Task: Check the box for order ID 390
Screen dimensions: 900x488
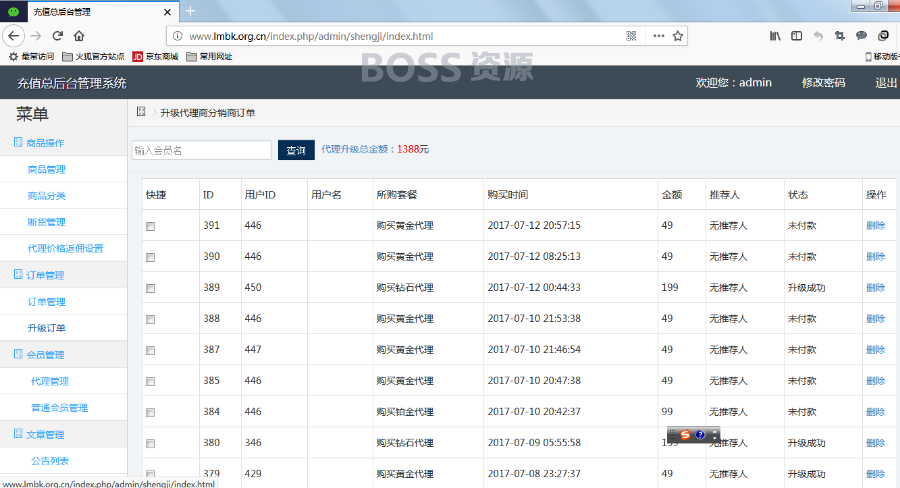Action: point(150,257)
